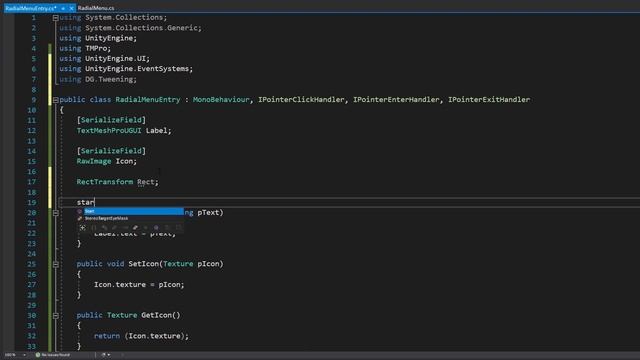Click the RectTransform type on line 17
The height and width of the screenshot is (360, 640).
(x=105, y=182)
